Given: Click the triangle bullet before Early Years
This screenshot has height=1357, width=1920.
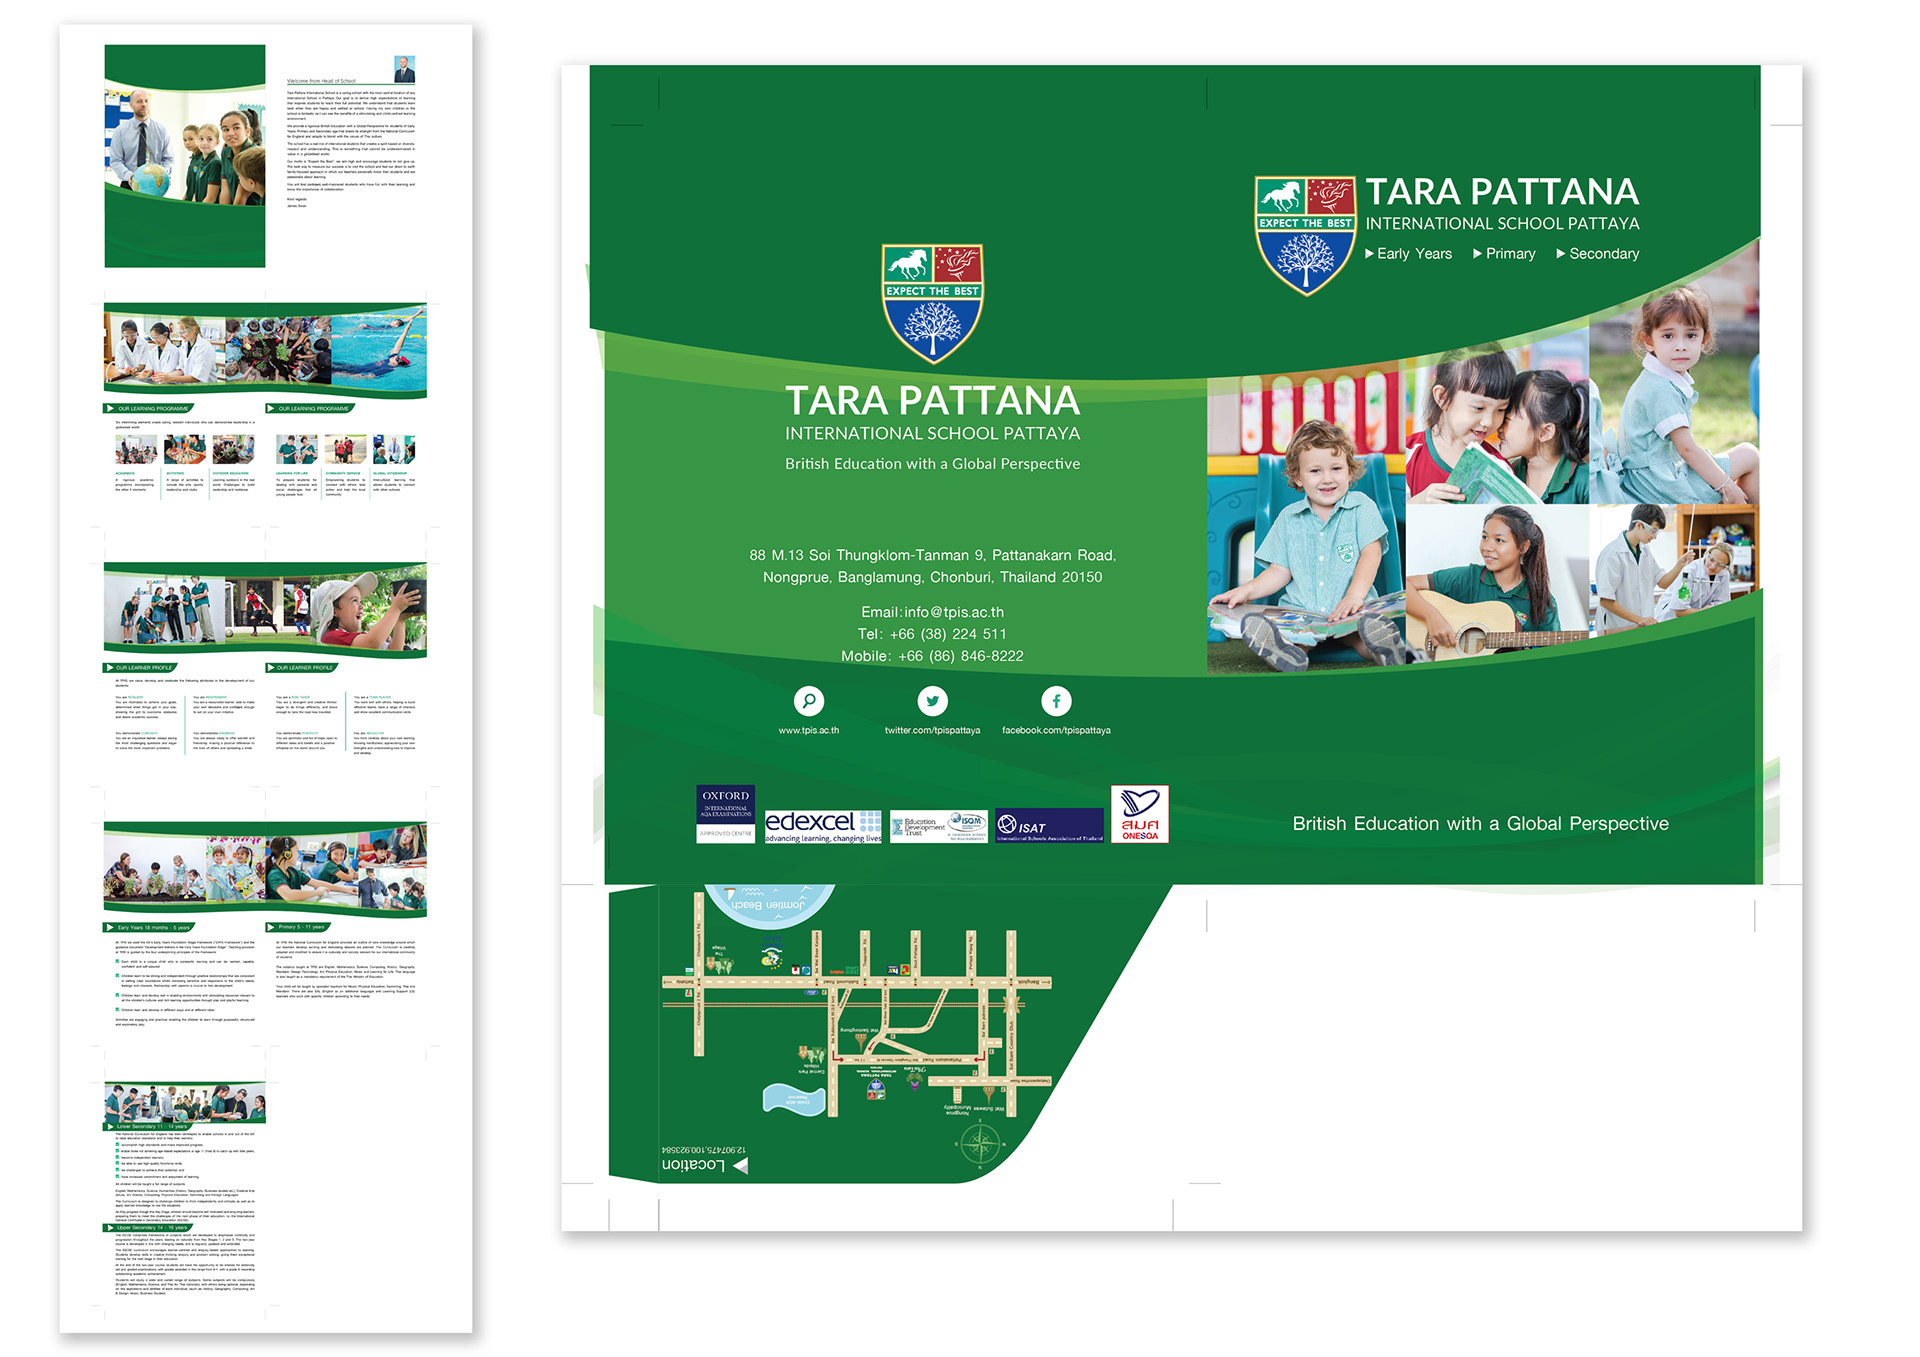Looking at the screenshot, I should (1370, 254).
